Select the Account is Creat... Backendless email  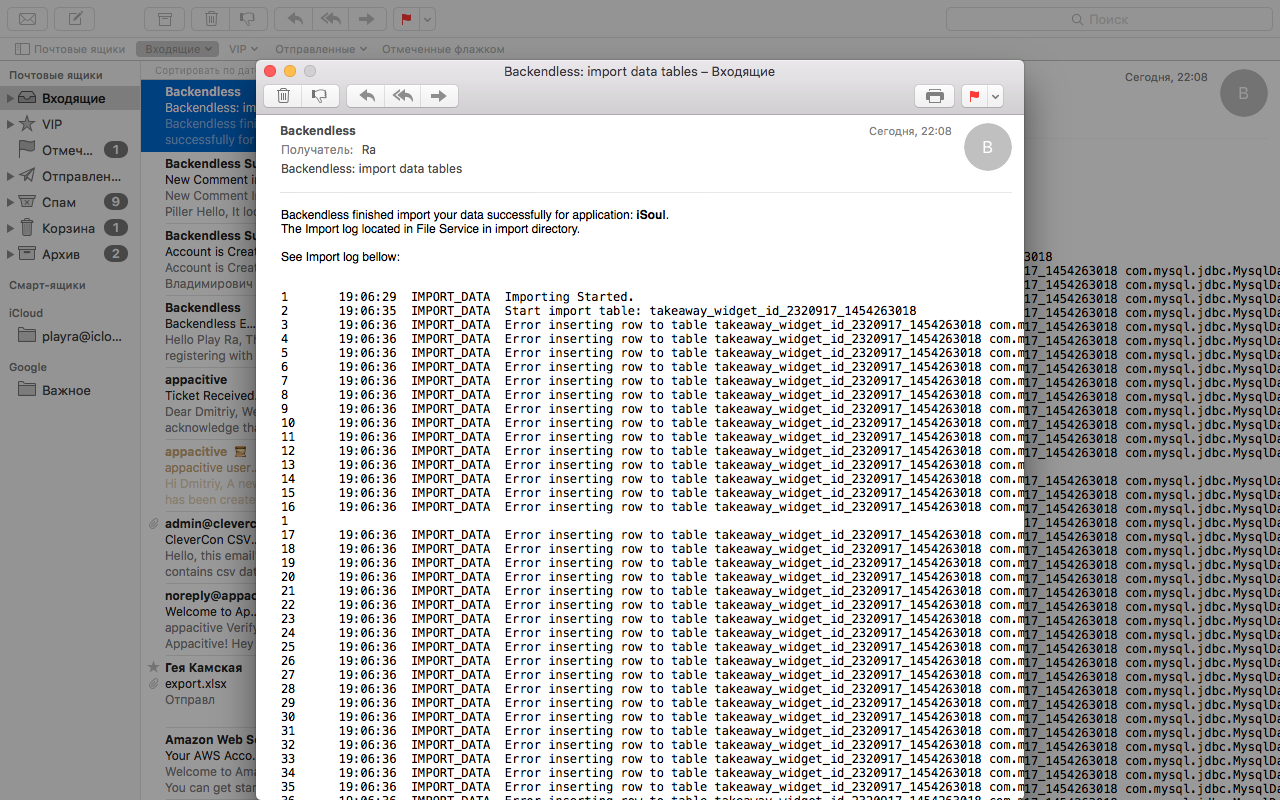pyautogui.click(x=198, y=260)
